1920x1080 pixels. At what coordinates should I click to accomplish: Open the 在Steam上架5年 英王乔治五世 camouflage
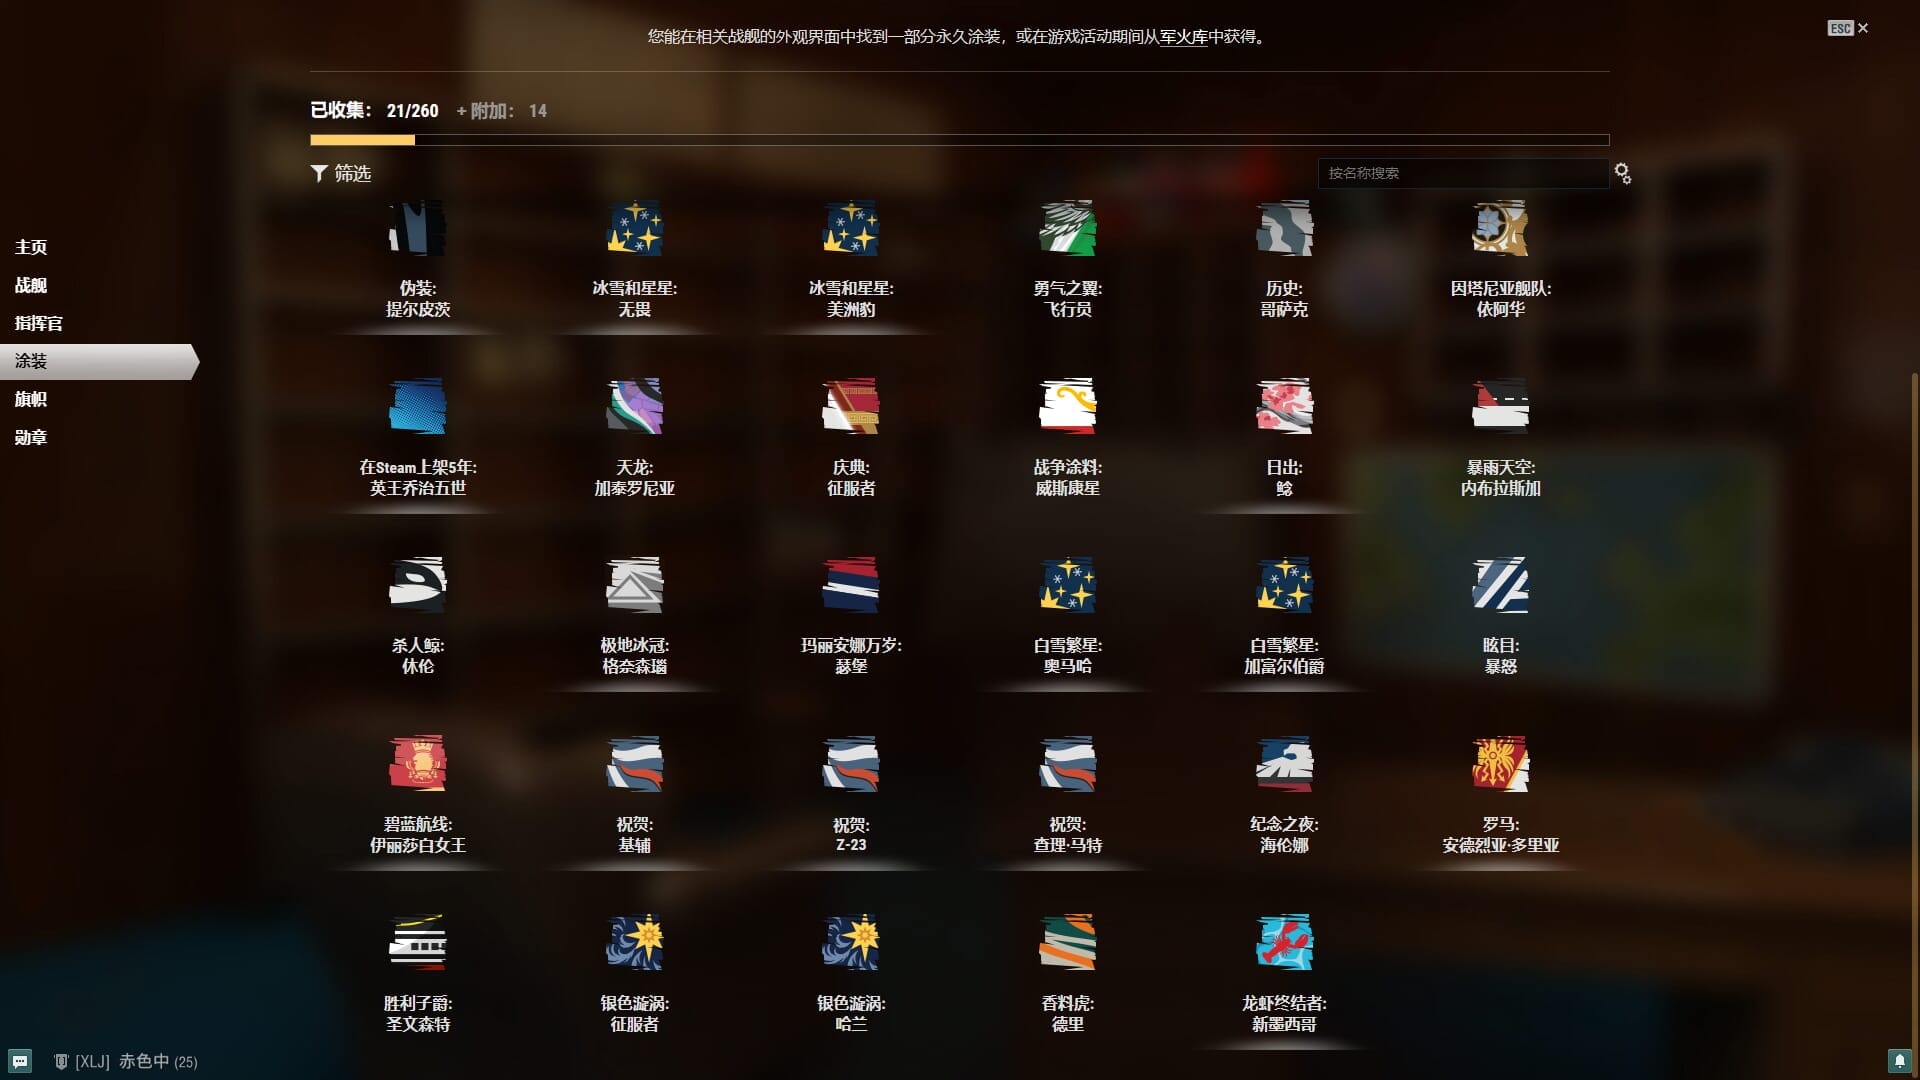pos(418,407)
